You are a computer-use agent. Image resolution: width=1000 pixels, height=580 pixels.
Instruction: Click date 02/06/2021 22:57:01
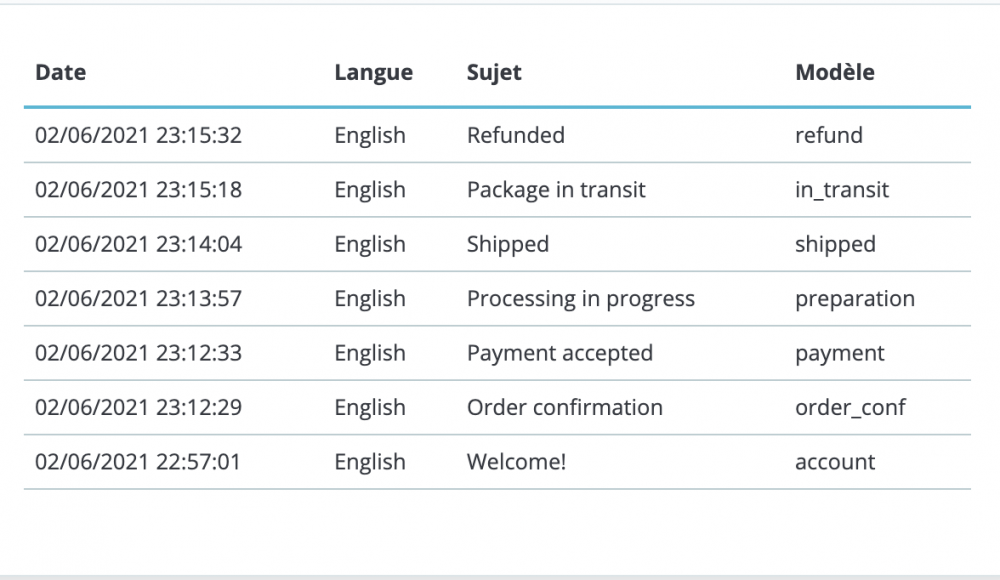(x=138, y=462)
